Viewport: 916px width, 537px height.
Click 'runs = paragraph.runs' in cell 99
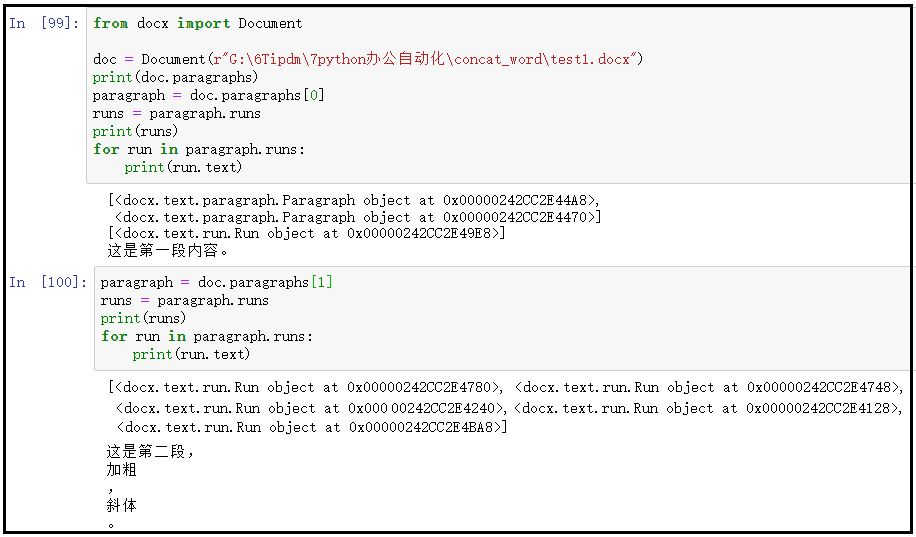[x=176, y=113]
